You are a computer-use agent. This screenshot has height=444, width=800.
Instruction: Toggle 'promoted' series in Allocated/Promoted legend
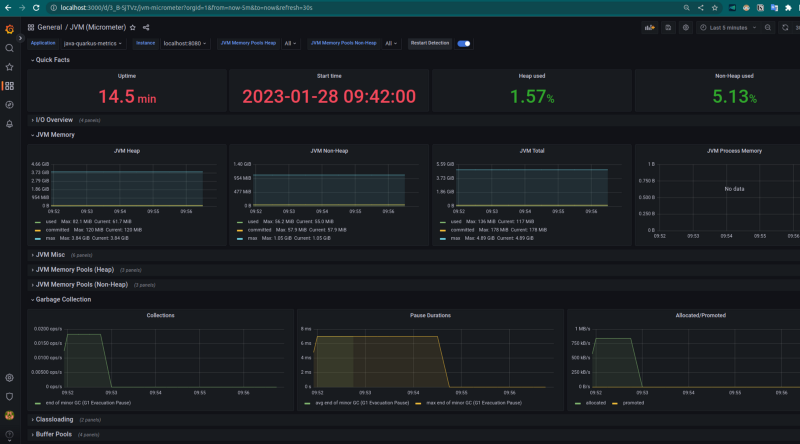tap(633, 403)
